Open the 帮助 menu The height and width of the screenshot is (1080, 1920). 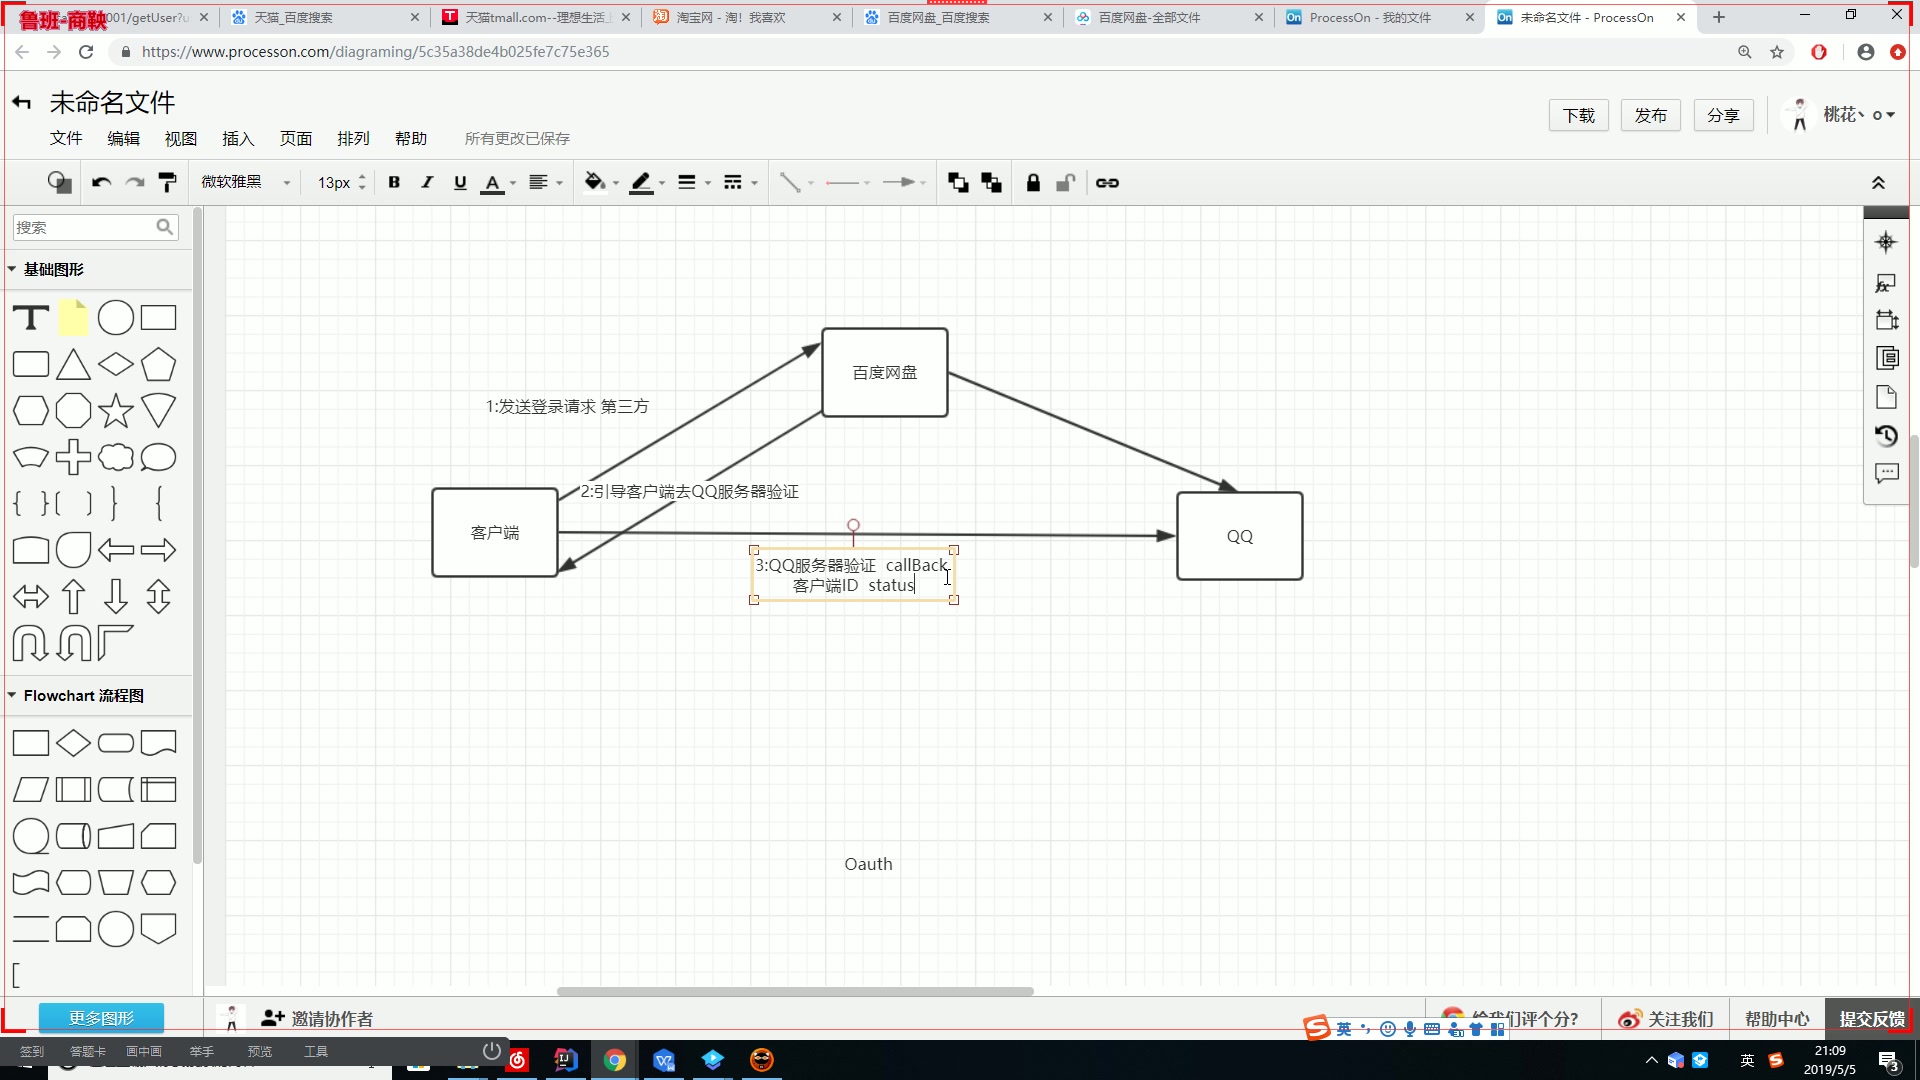[x=411, y=138]
